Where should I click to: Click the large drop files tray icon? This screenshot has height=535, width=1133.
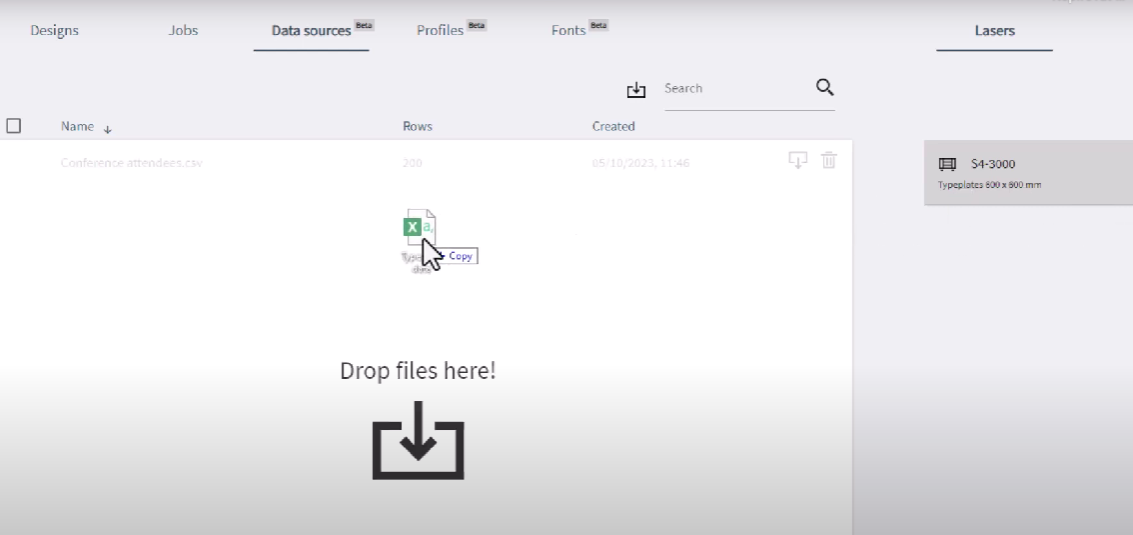coord(418,440)
